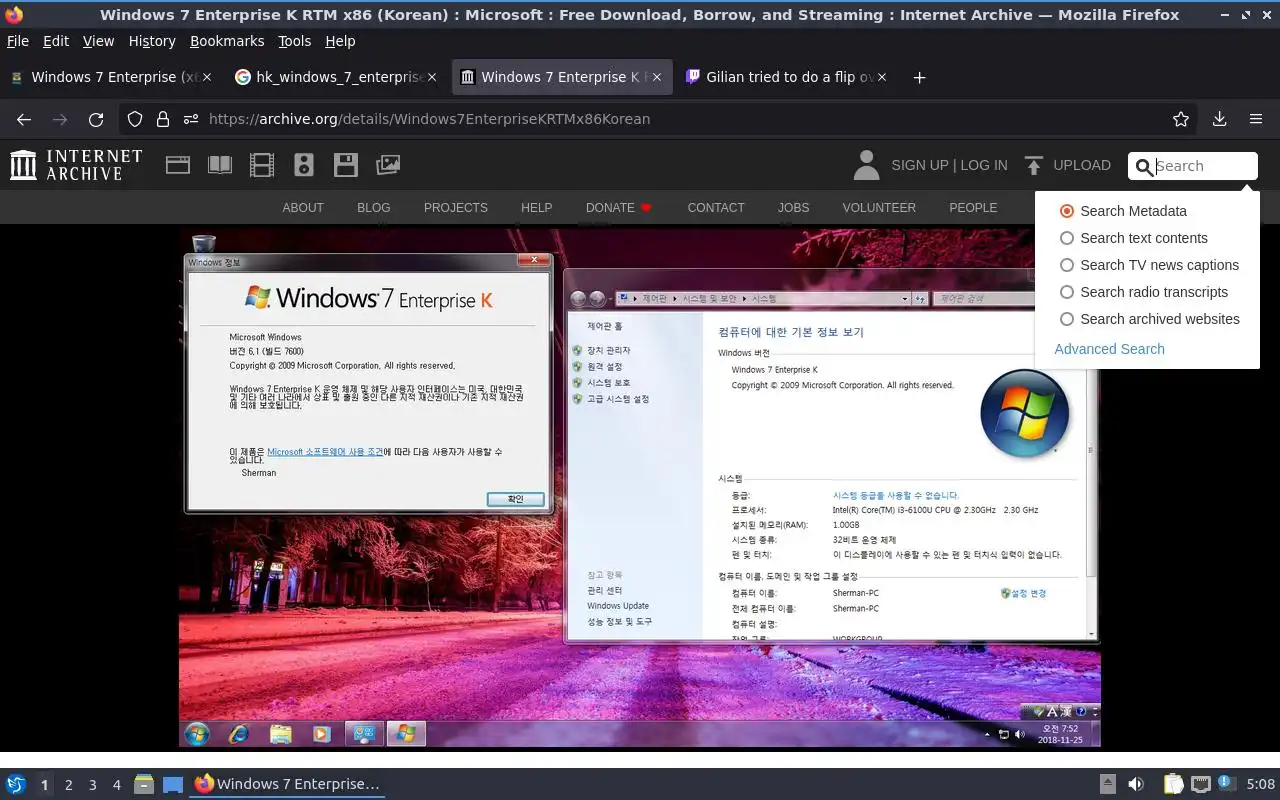Open the Images icon
This screenshot has height=800, width=1280.
[x=388, y=165]
